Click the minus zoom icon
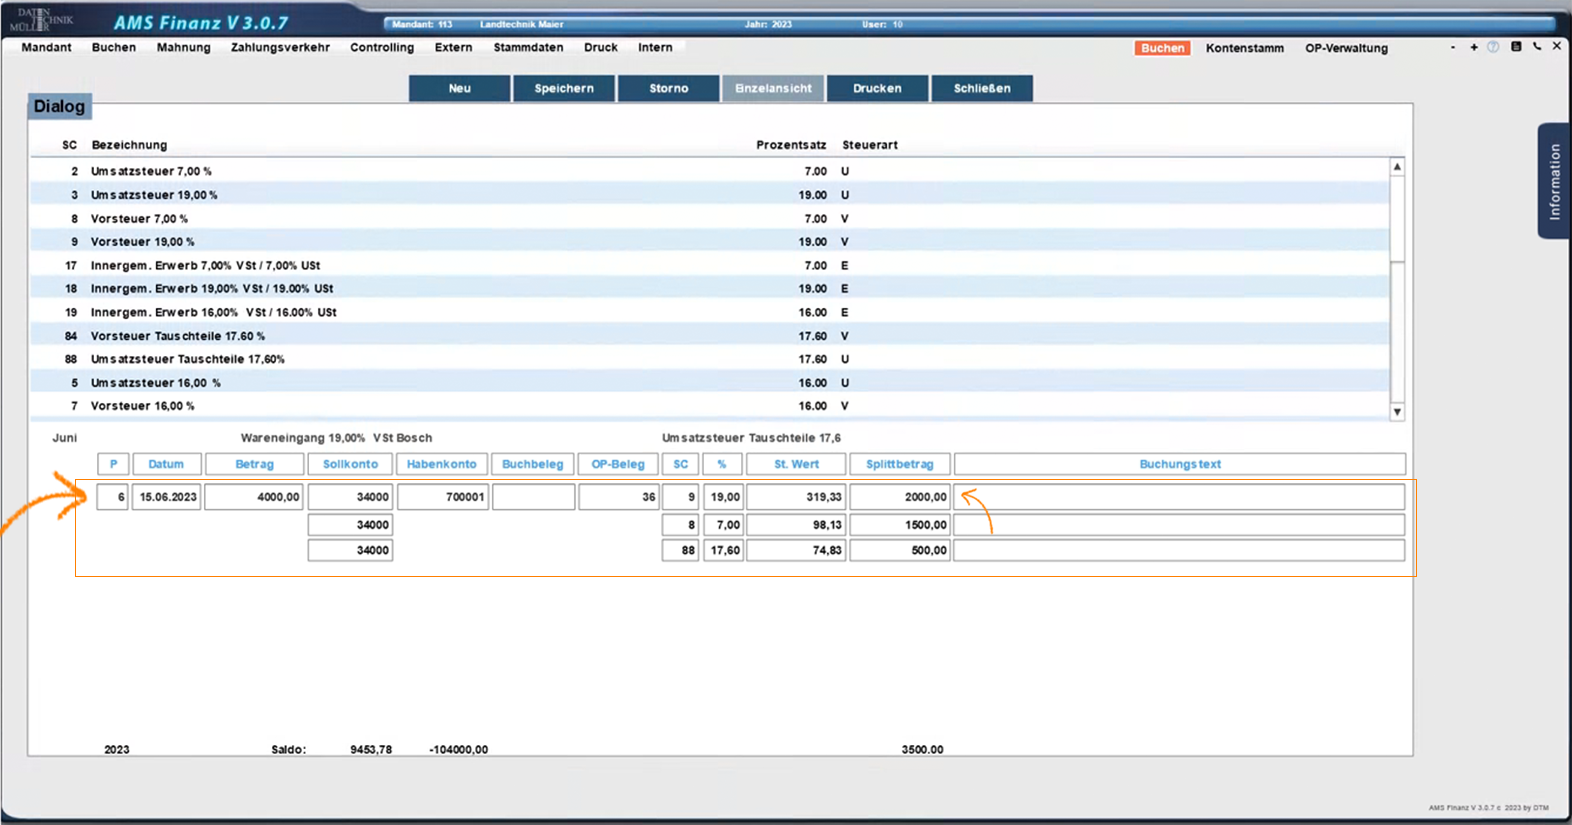 1453,47
